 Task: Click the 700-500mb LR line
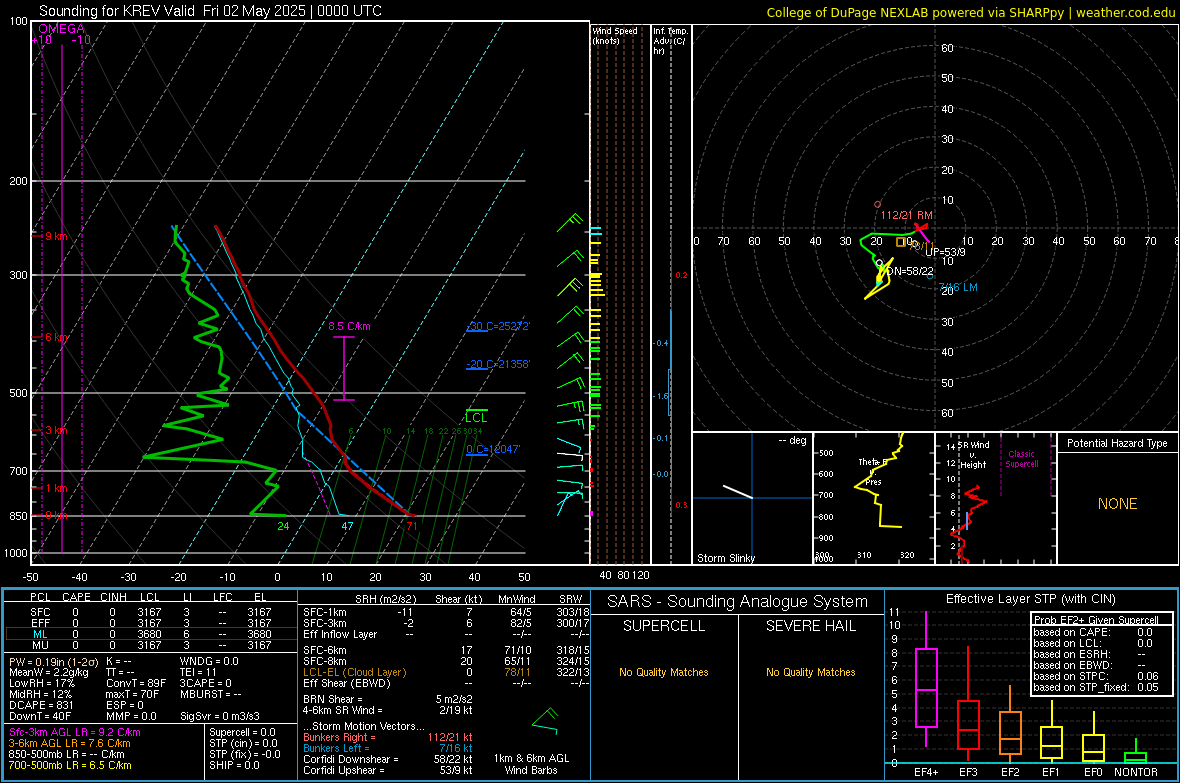pos(70,765)
